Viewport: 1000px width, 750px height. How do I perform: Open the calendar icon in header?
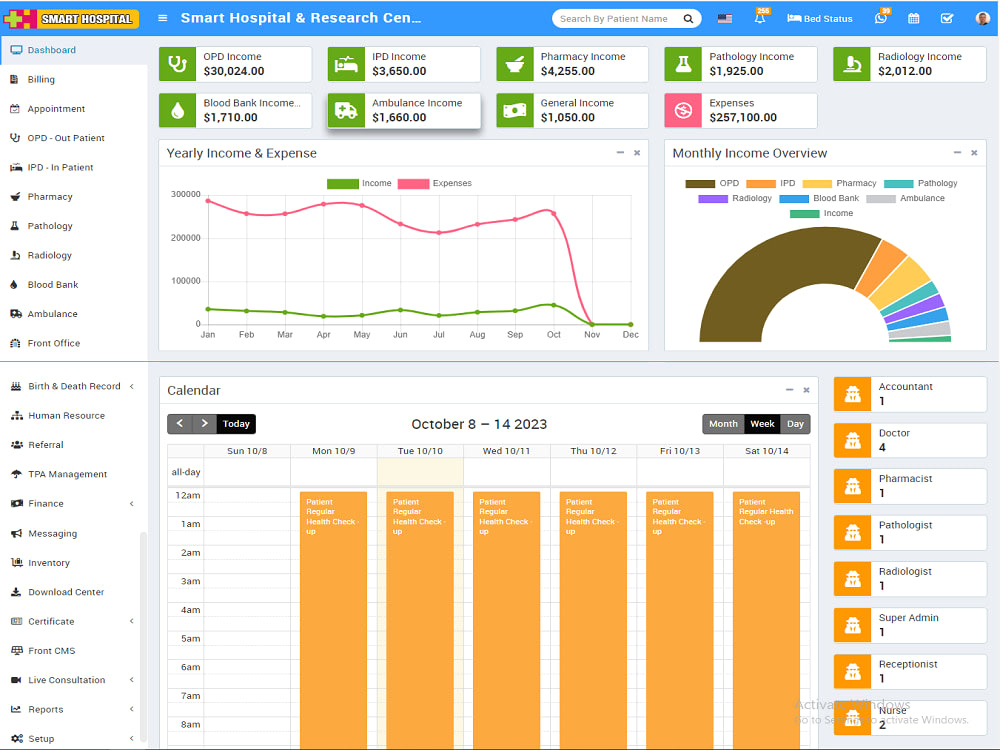913,18
